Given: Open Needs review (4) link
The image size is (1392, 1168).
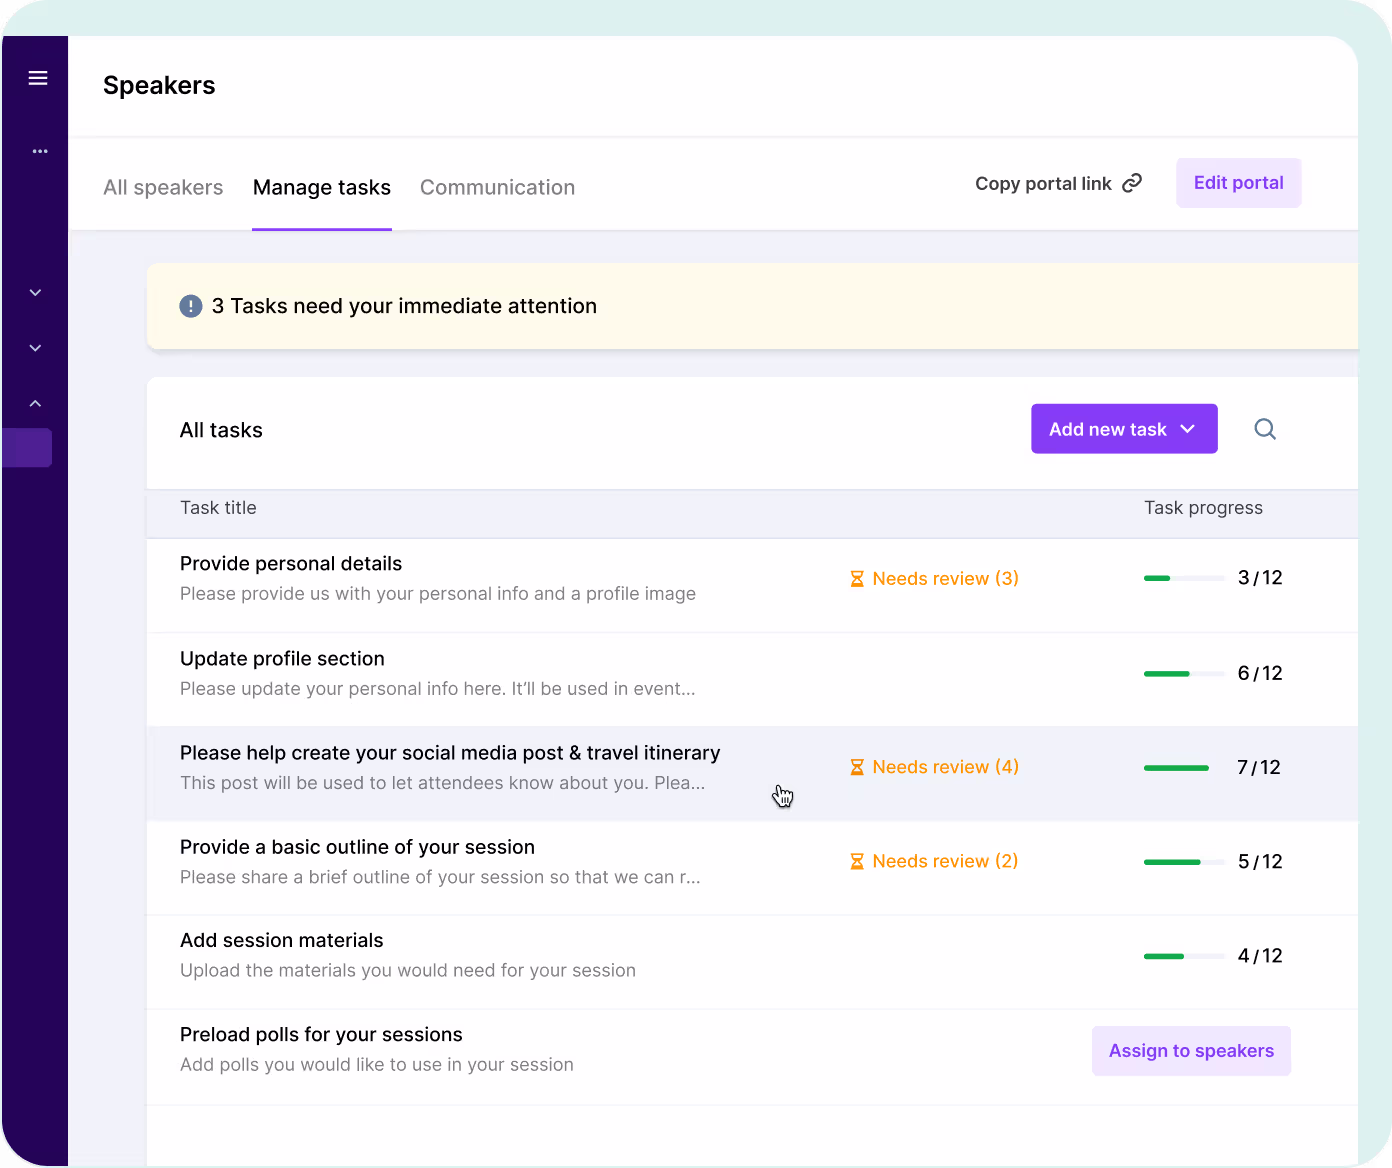Looking at the screenshot, I should point(945,767).
